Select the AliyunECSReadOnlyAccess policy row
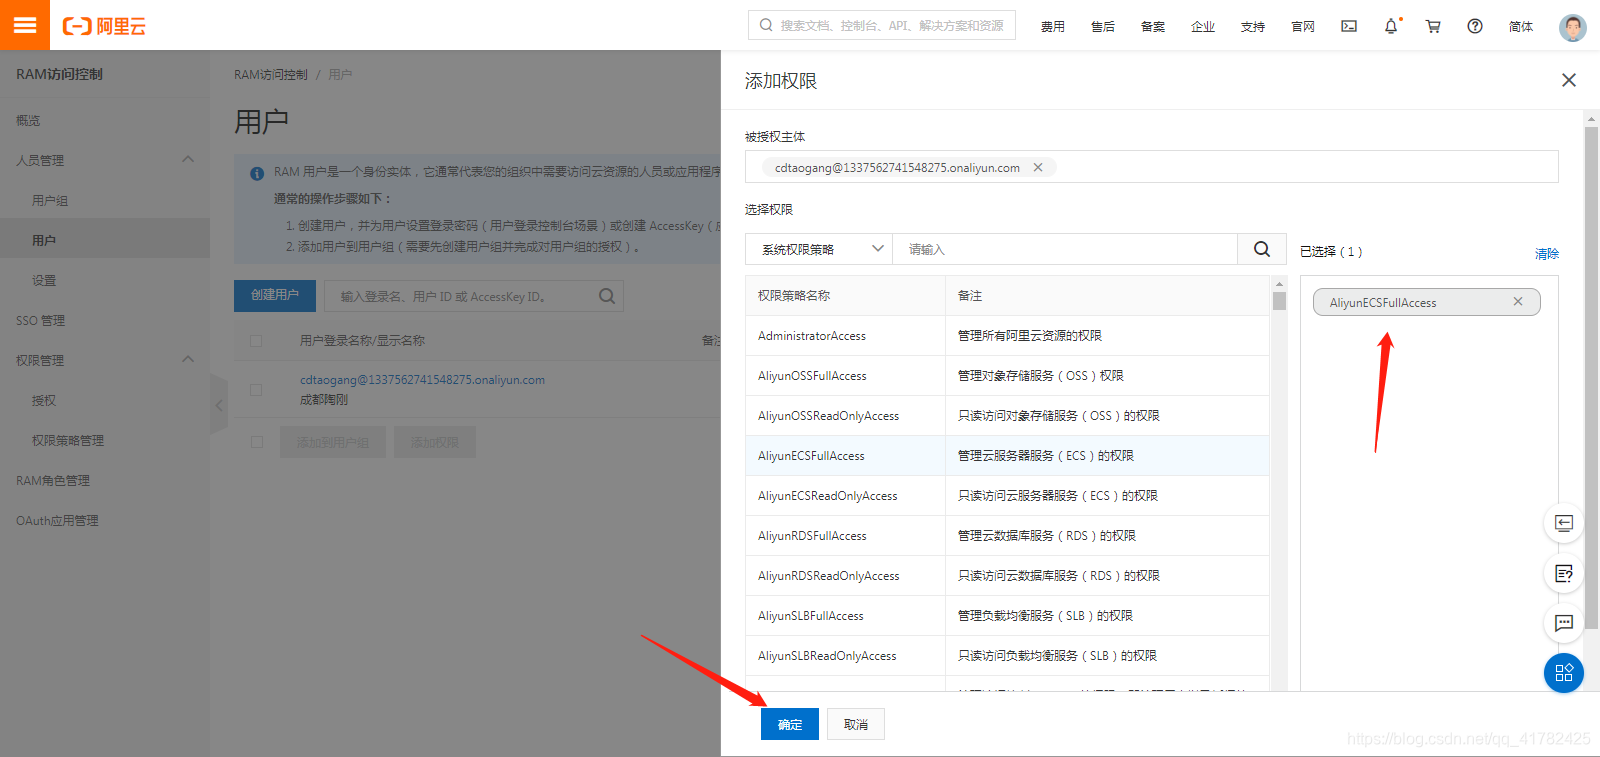The width and height of the screenshot is (1600, 757). [1007, 496]
